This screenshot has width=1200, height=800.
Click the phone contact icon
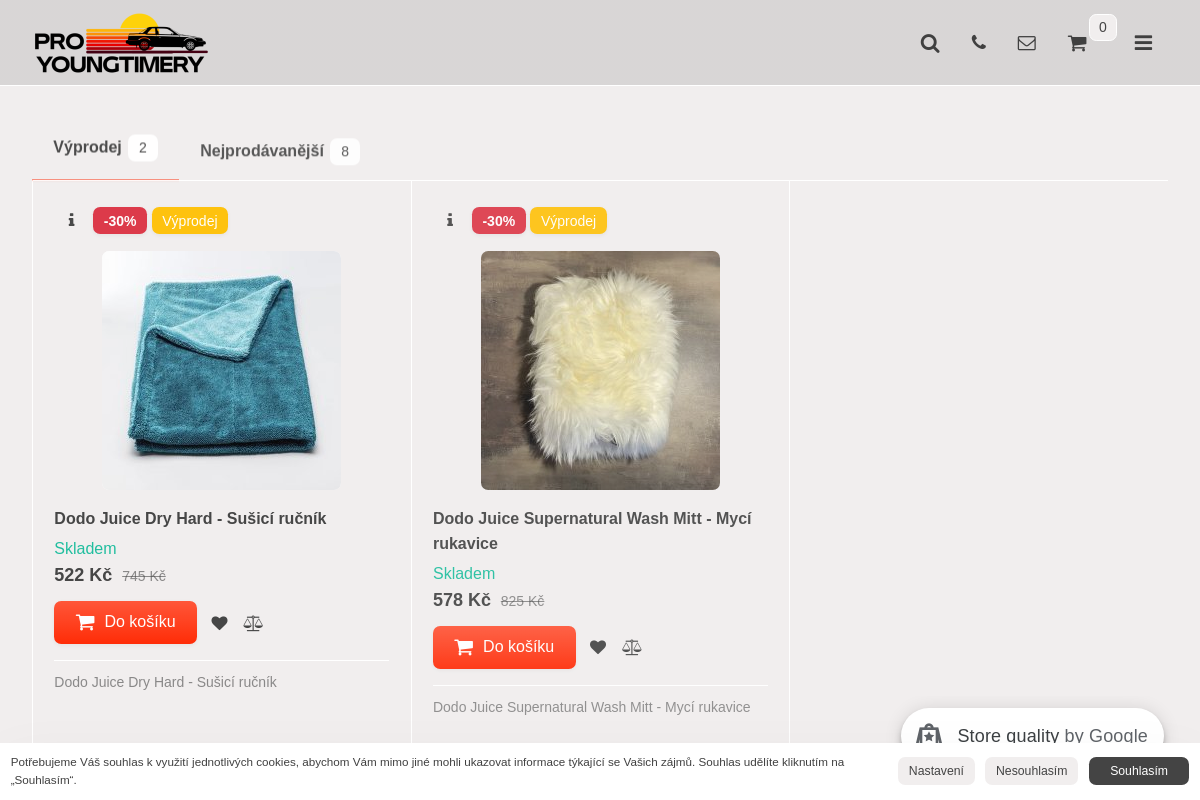pyautogui.click(x=978, y=42)
